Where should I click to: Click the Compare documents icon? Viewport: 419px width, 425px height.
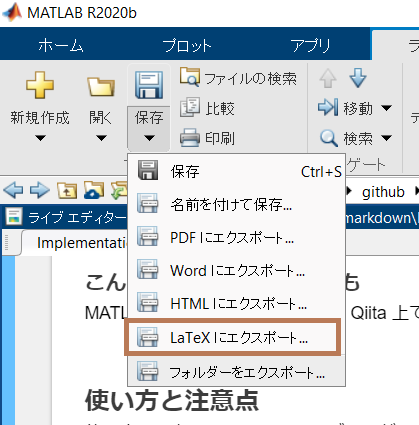190,107
